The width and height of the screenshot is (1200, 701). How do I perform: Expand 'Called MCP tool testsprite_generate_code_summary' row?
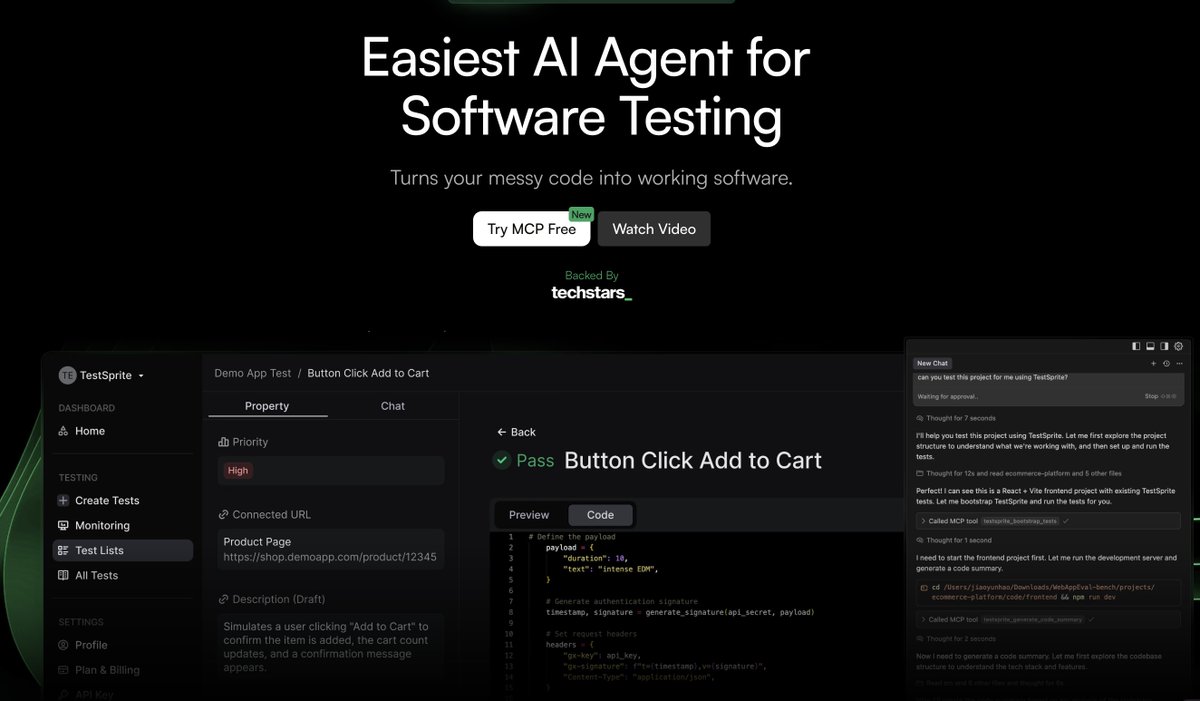pos(1048,619)
